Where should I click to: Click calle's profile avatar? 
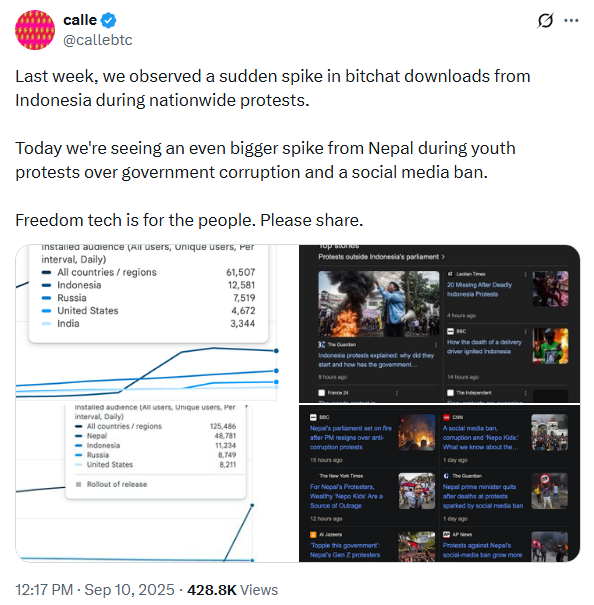(x=35, y=30)
